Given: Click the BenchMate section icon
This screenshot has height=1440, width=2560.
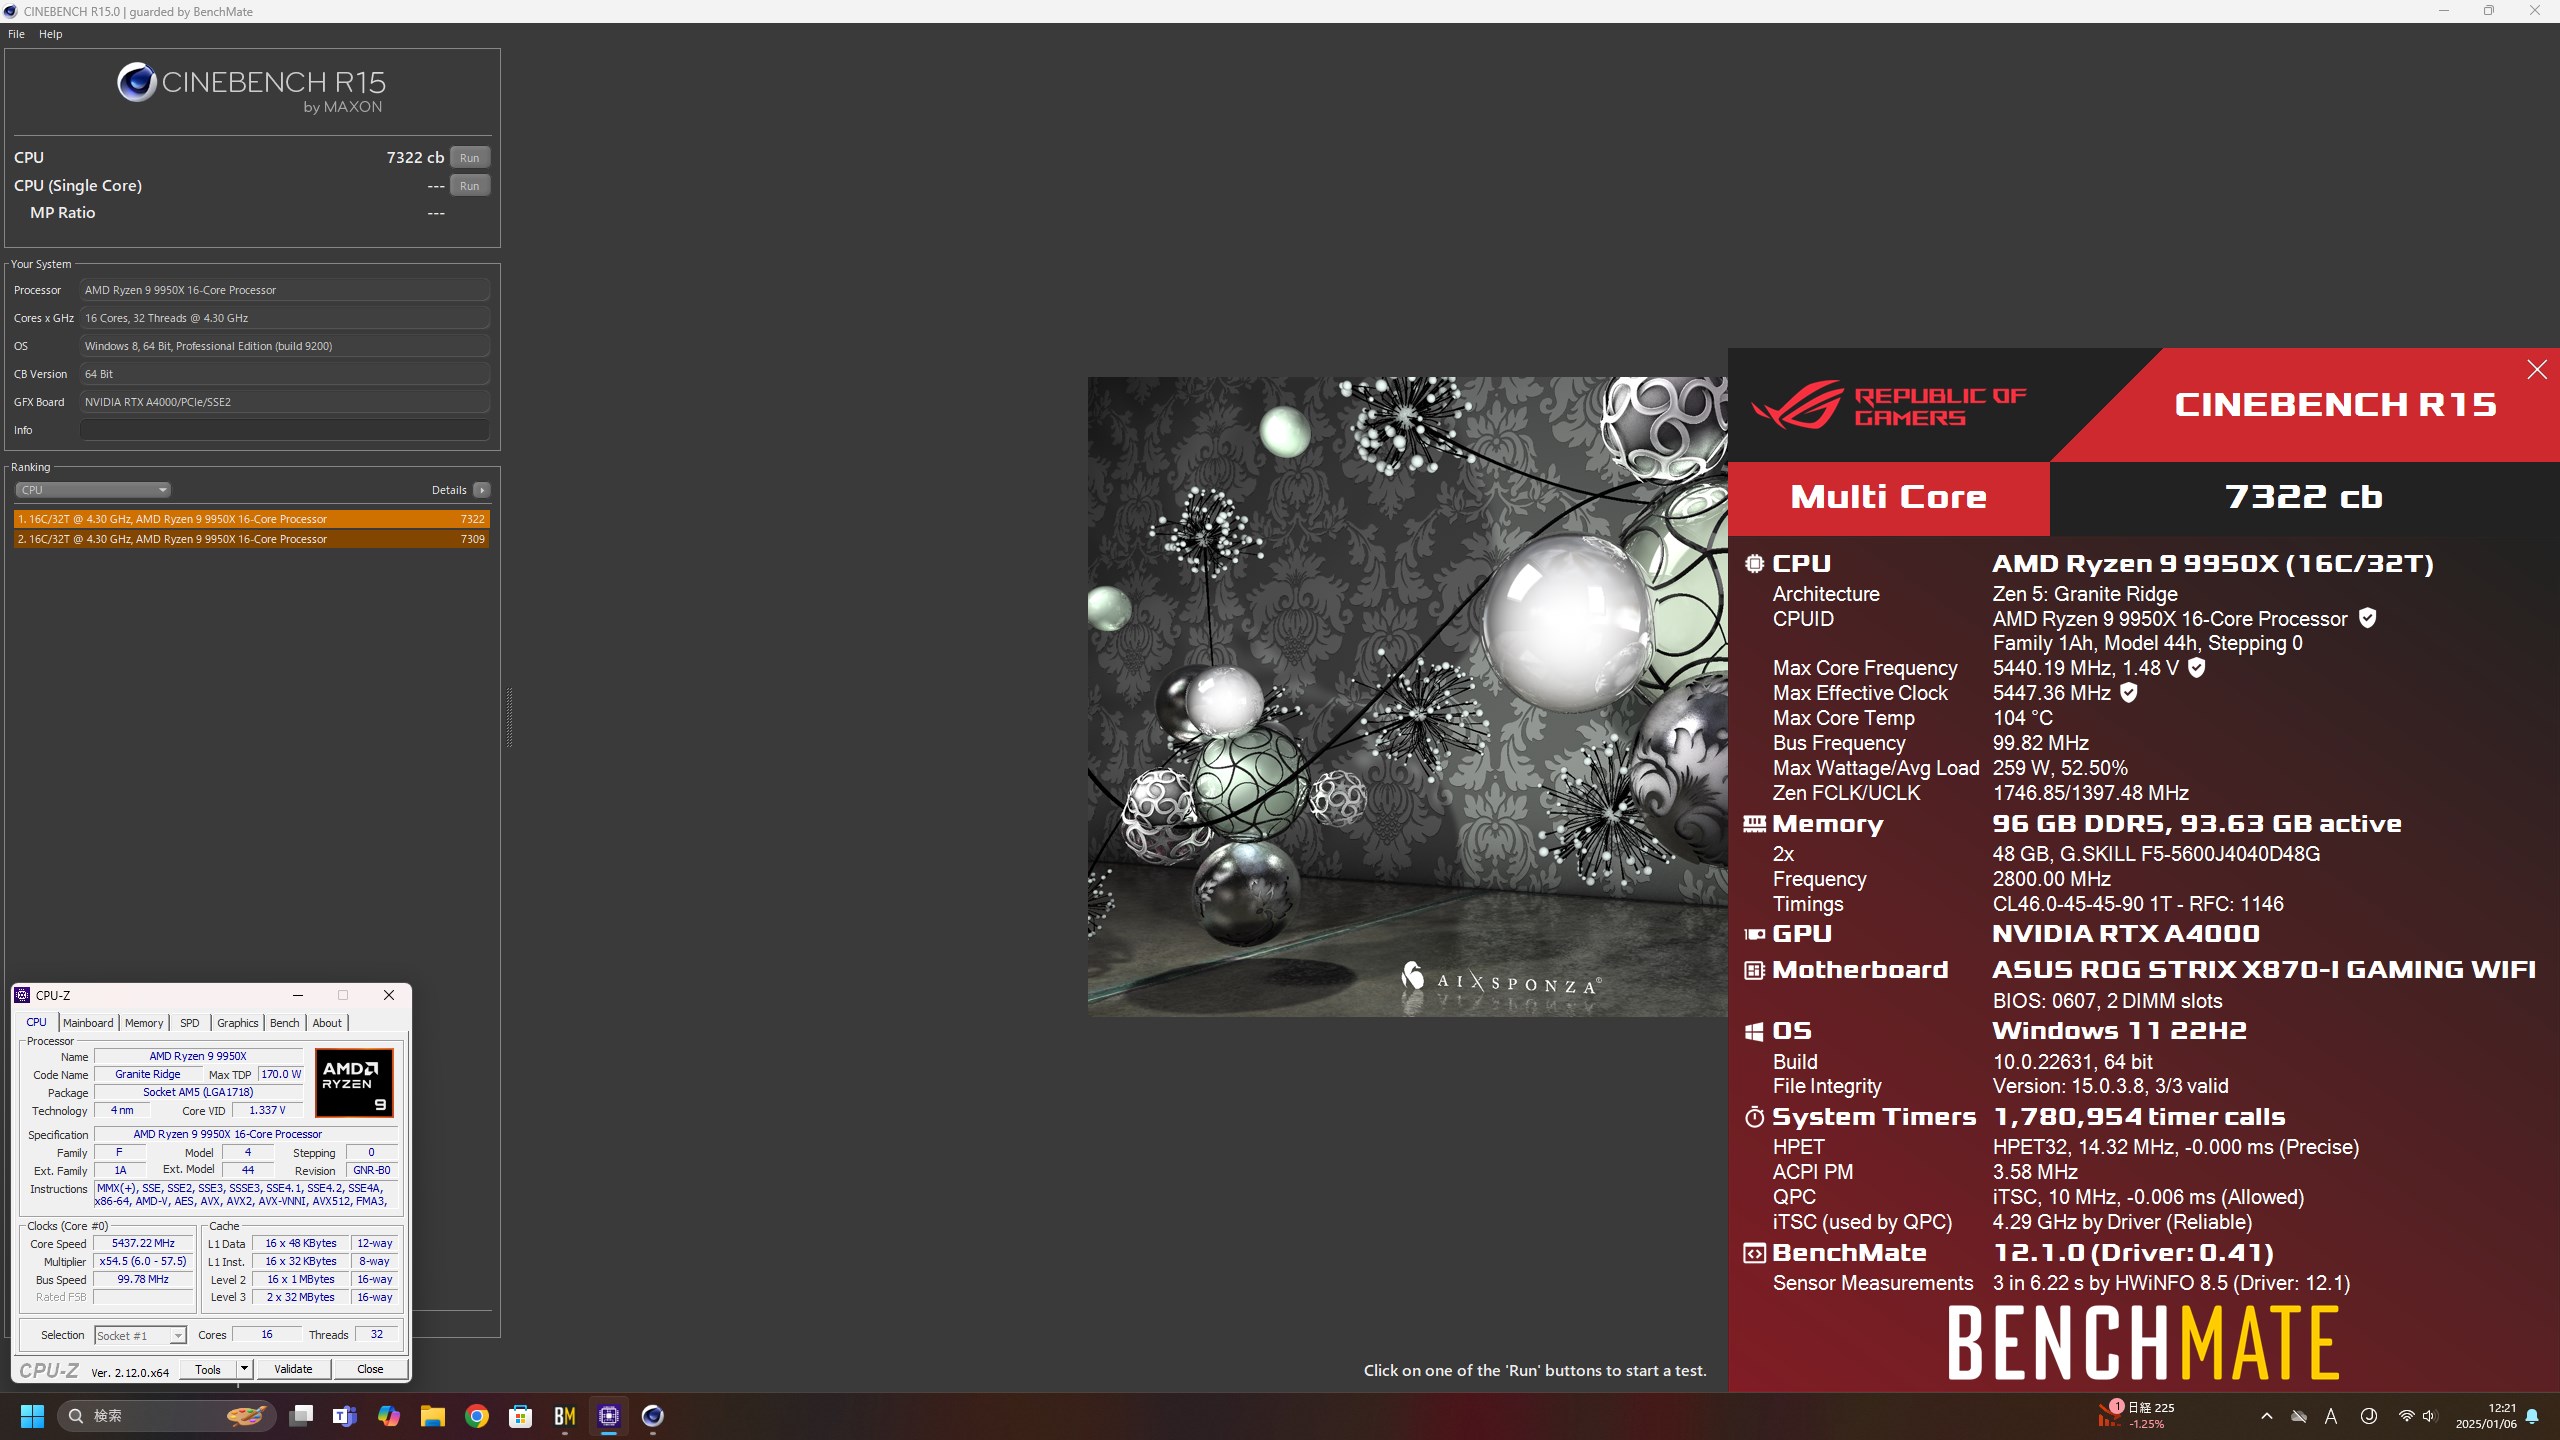Looking at the screenshot, I should 1754,1253.
